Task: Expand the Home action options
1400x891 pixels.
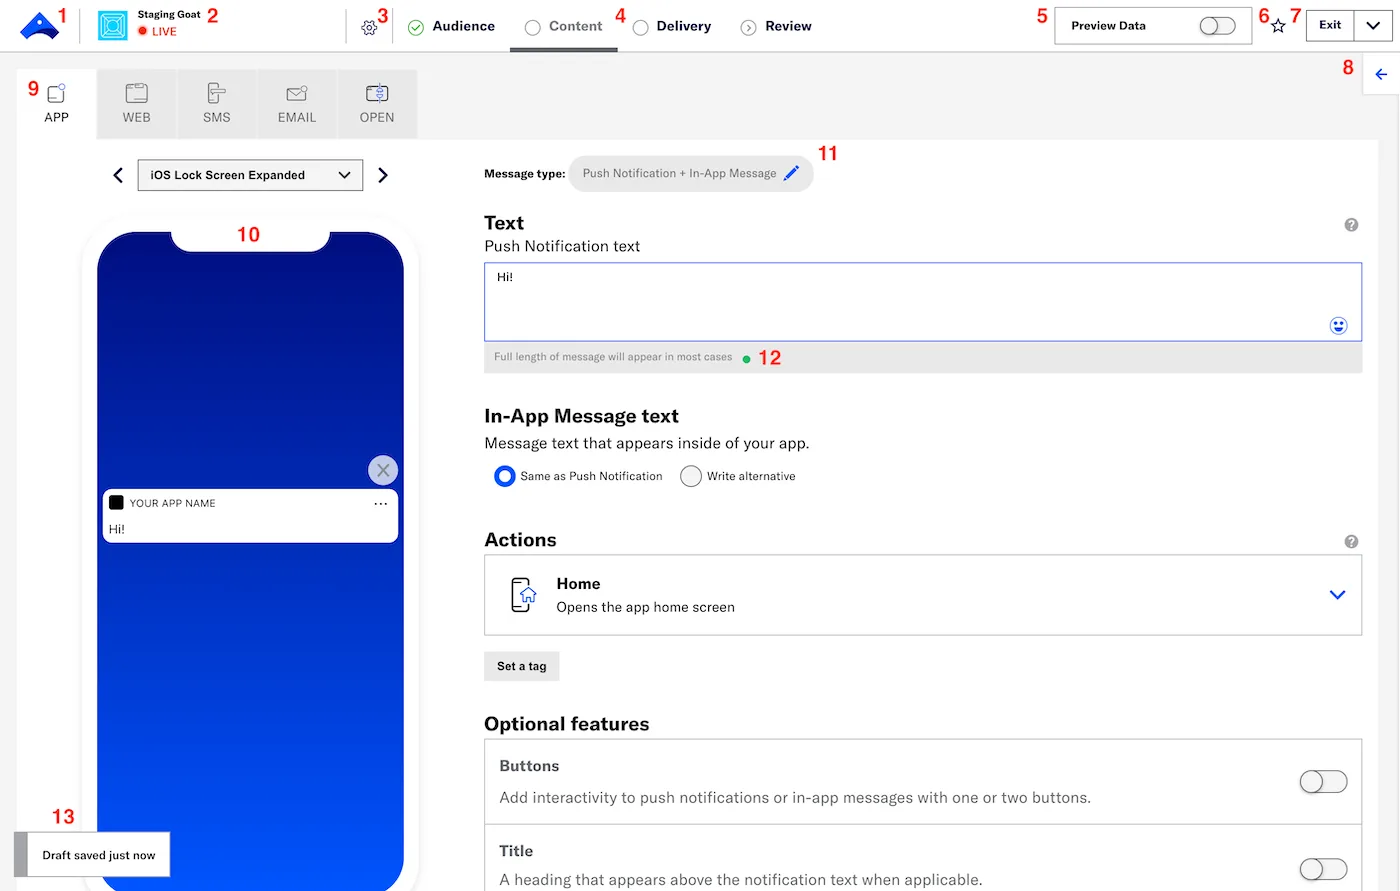Action: [1337, 594]
